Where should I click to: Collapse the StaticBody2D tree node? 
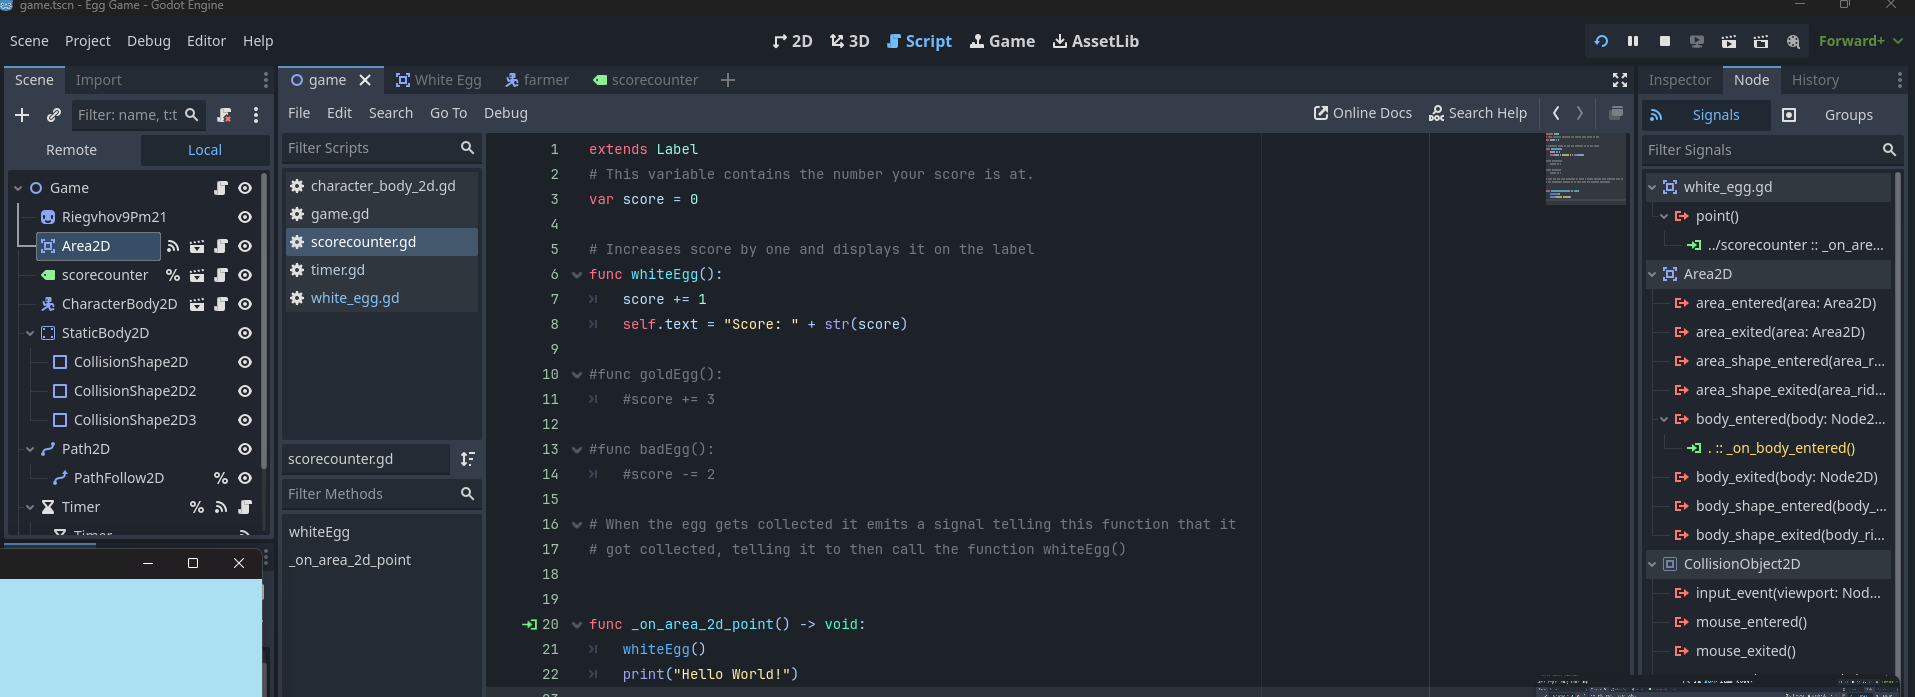pos(30,333)
